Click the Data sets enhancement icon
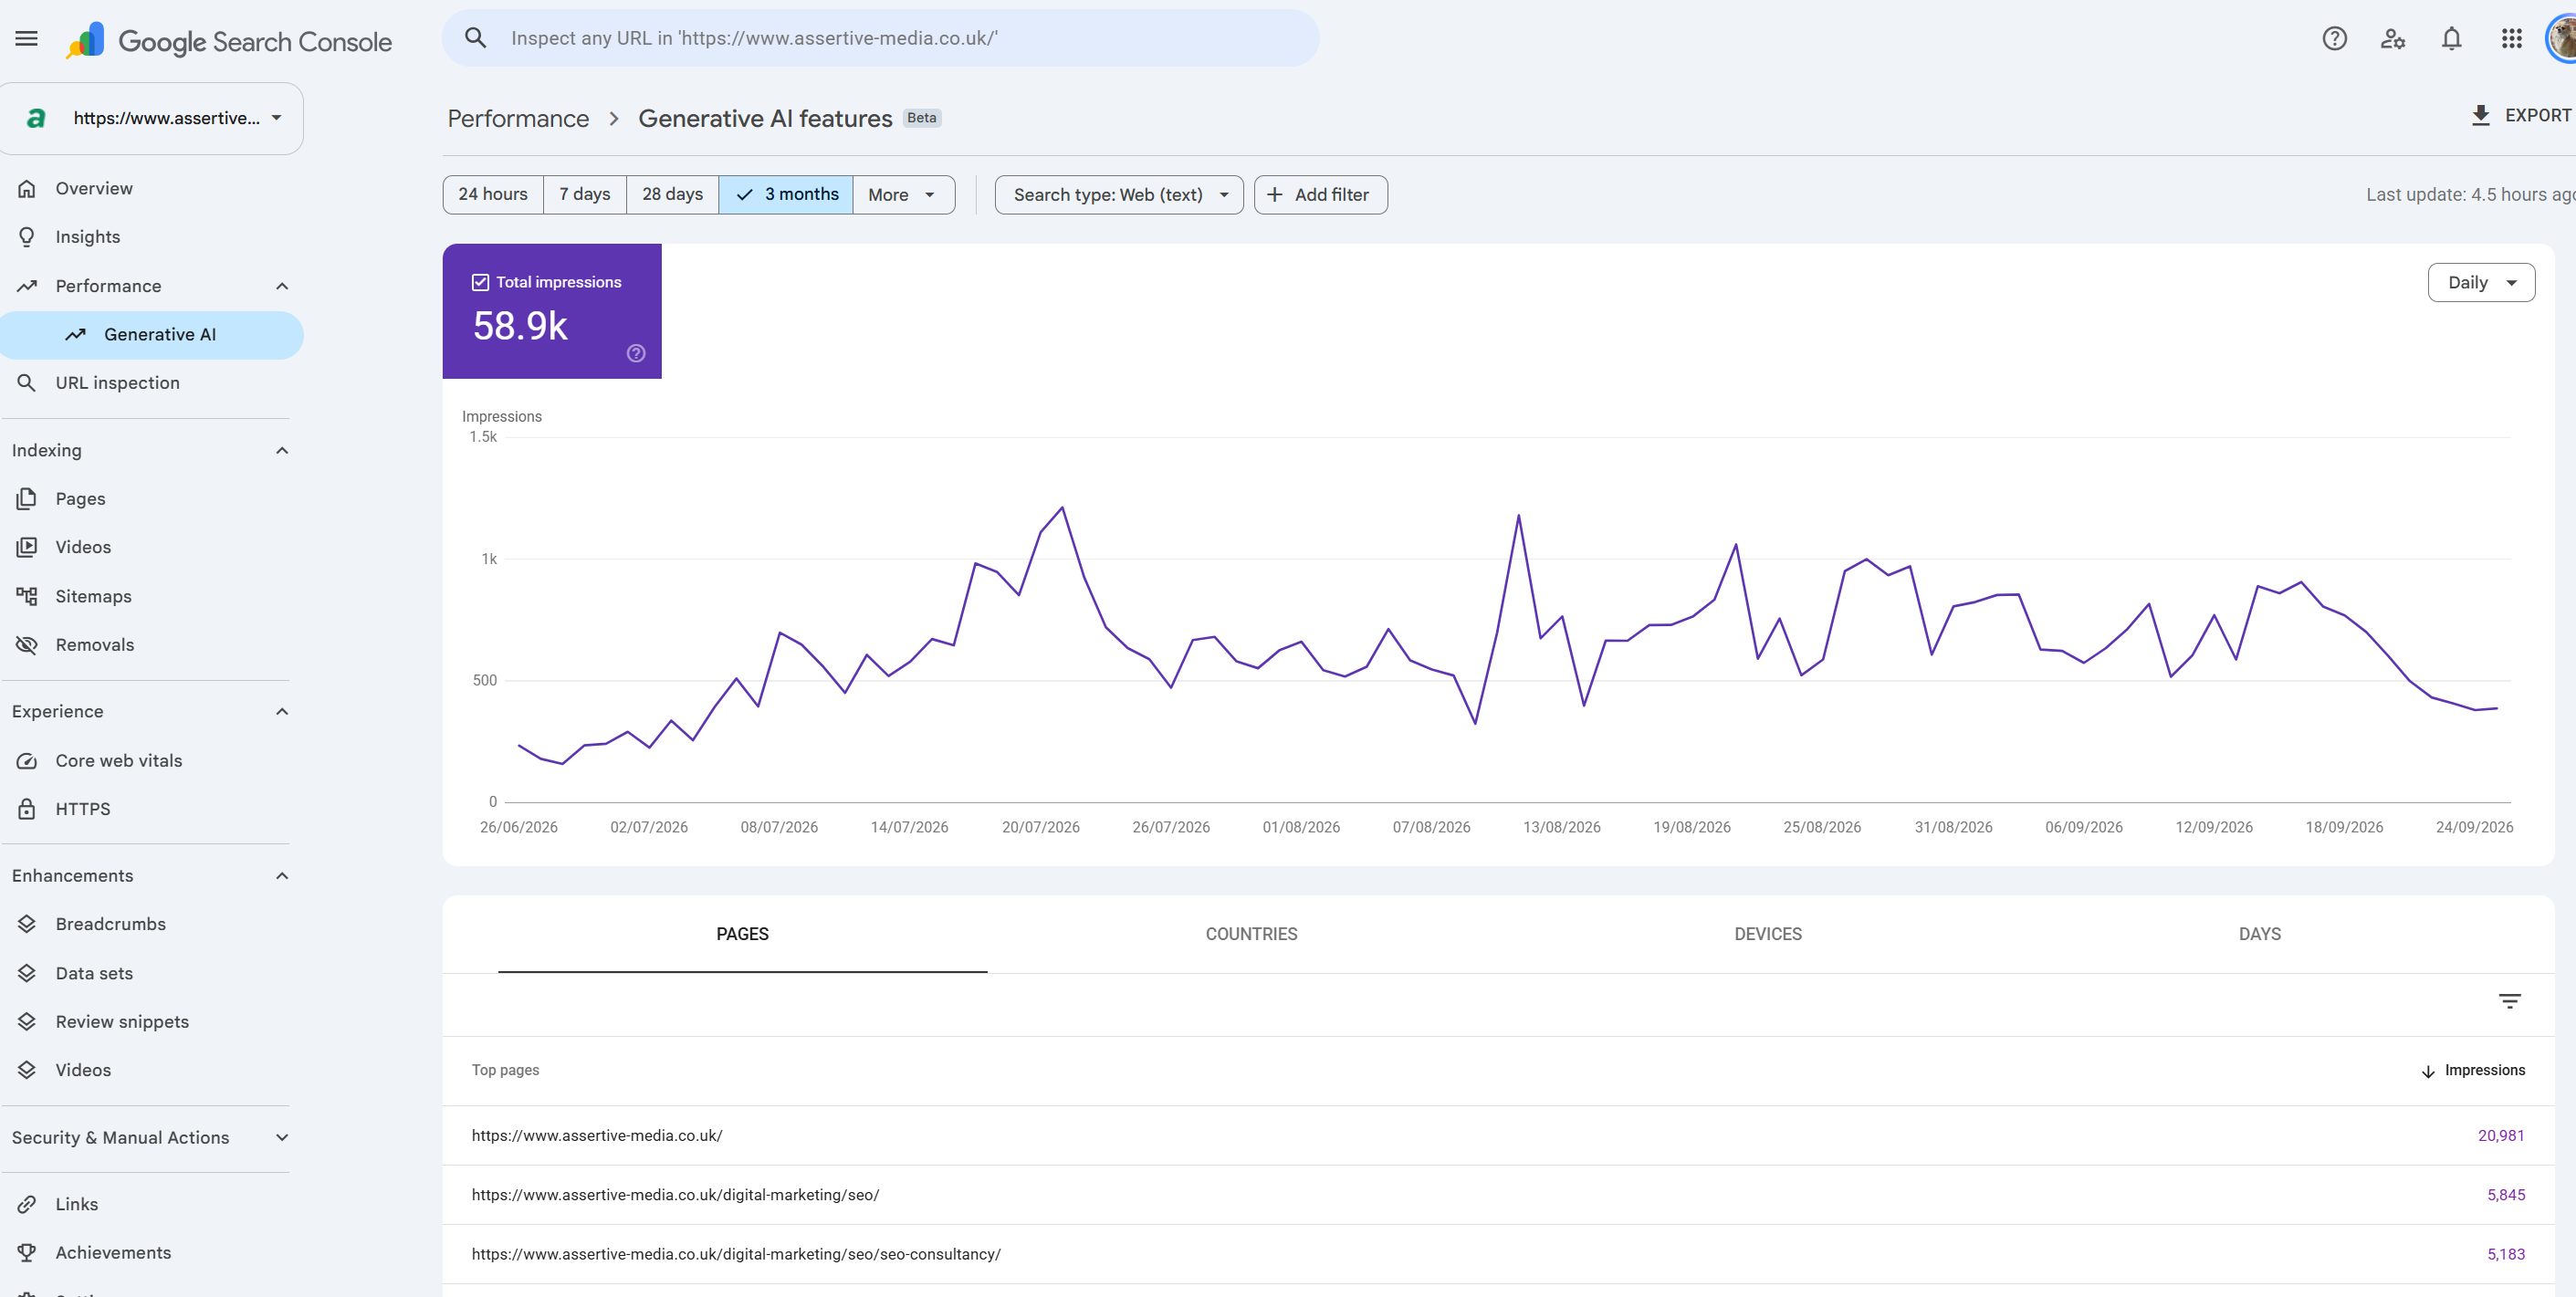The image size is (2576, 1297). click(27, 973)
